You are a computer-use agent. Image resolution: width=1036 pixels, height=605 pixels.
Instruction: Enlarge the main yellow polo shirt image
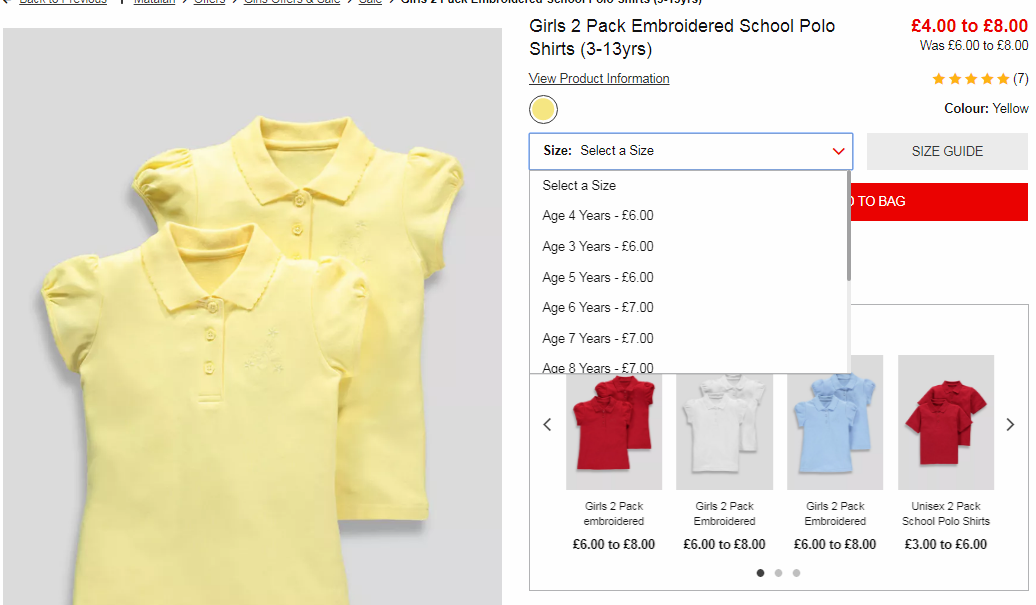point(252,316)
